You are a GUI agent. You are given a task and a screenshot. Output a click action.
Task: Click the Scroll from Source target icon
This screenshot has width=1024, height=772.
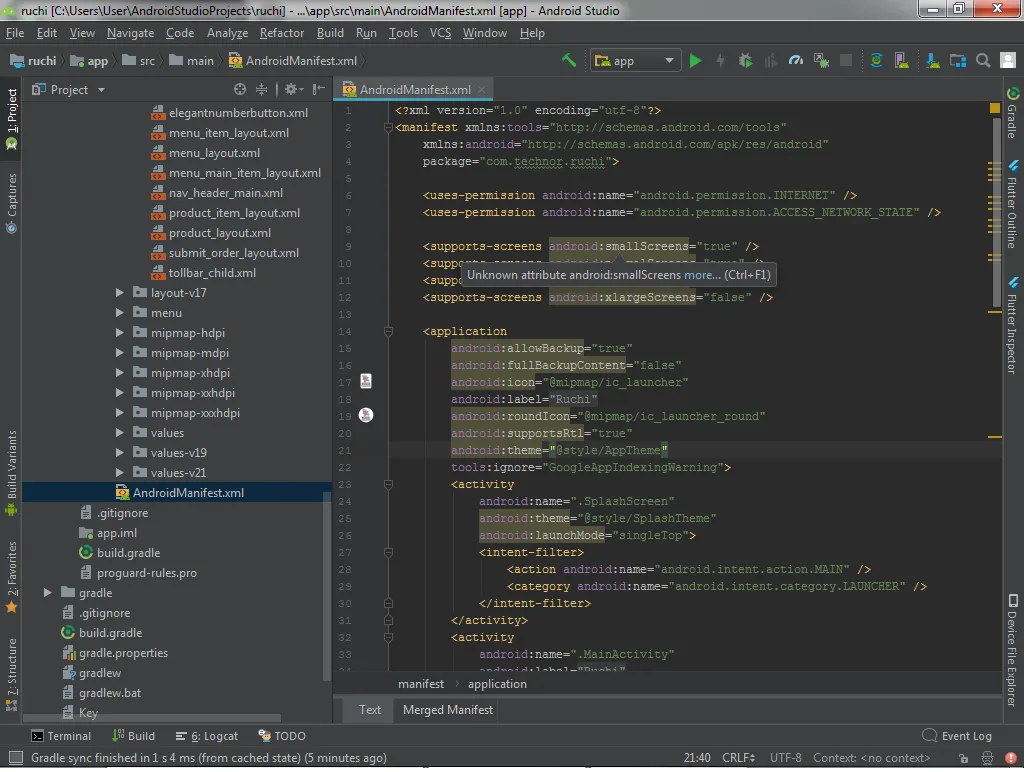coord(239,90)
